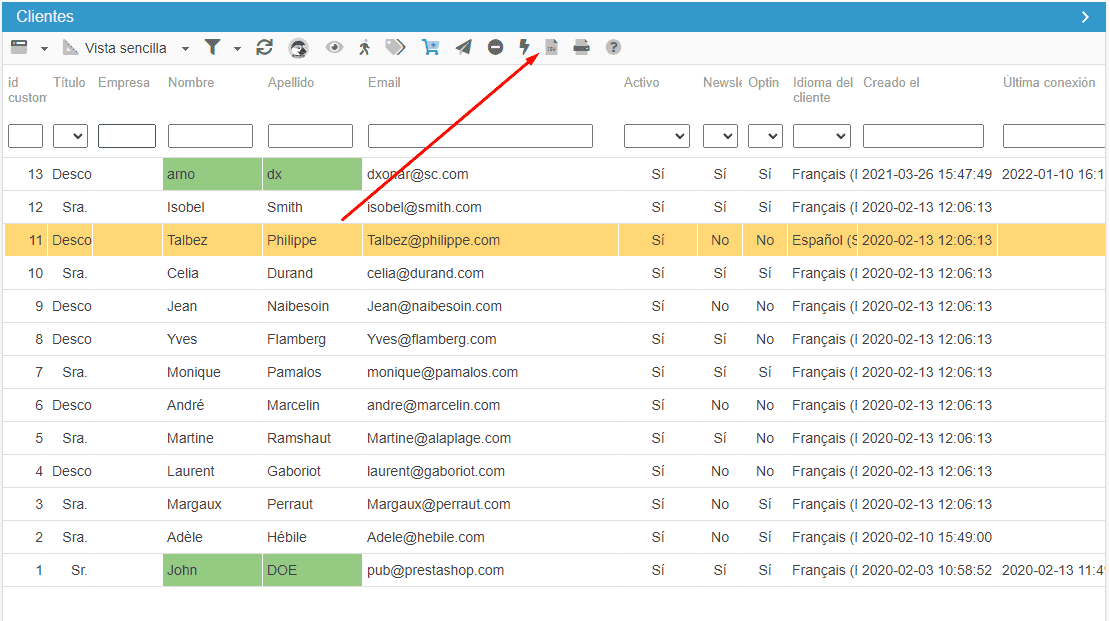Open the Activo column filter dropdown
This screenshot has height=621, width=1110.
[656, 136]
